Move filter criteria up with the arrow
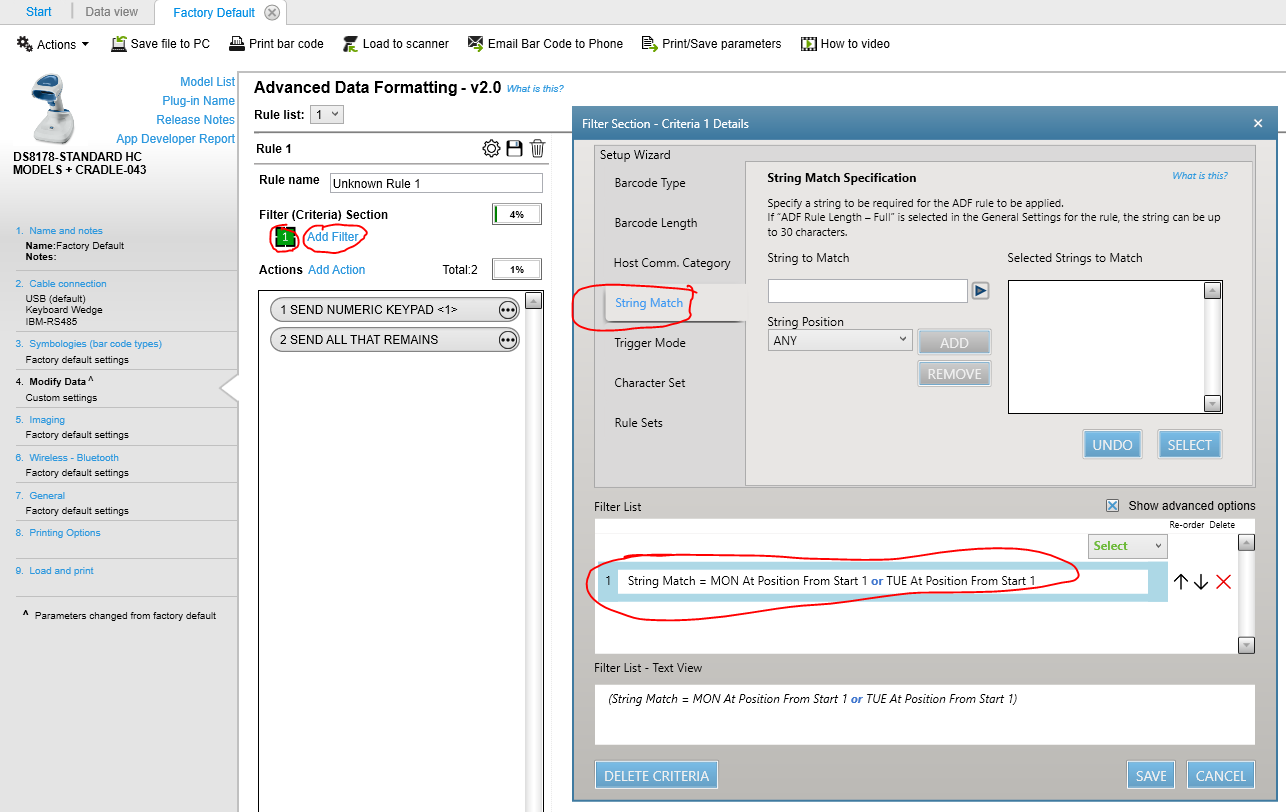The image size is (1286, 812). pos(1180,582)
